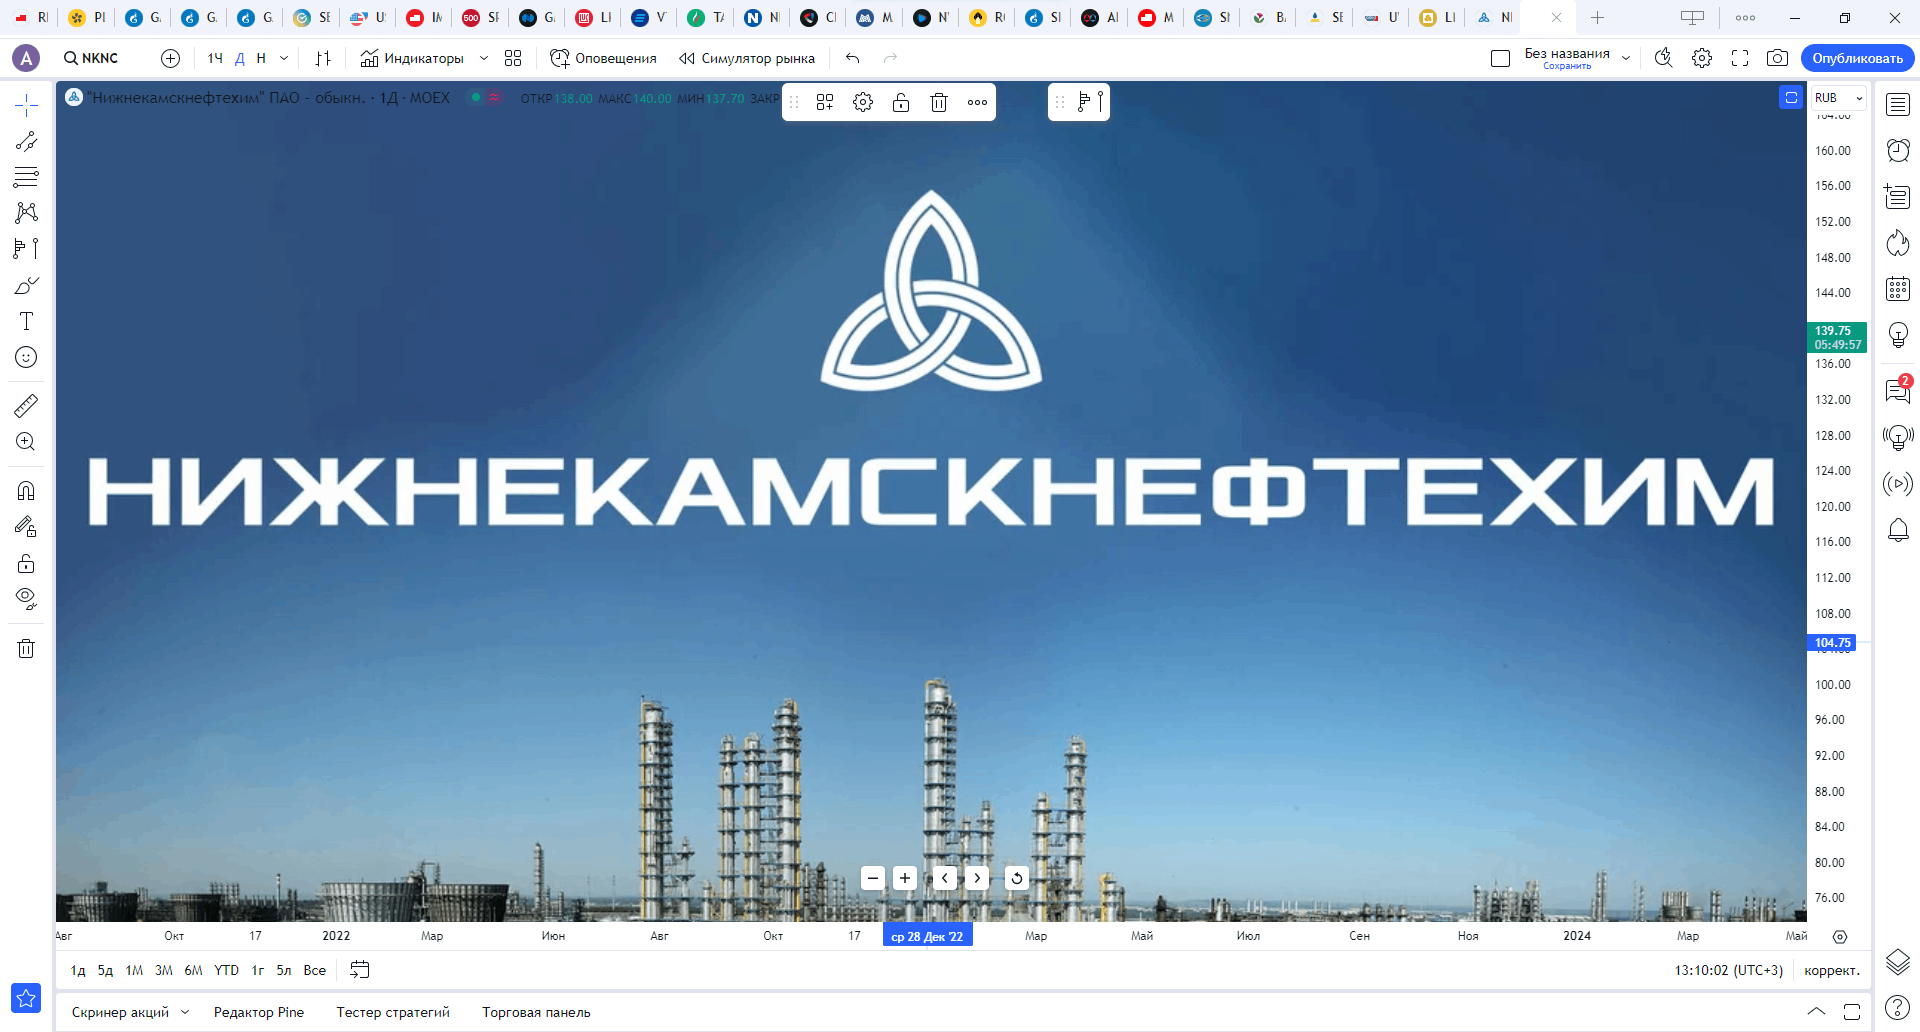Open more options in floating toolbar
1920x1032 pixels.
point(977,102)
